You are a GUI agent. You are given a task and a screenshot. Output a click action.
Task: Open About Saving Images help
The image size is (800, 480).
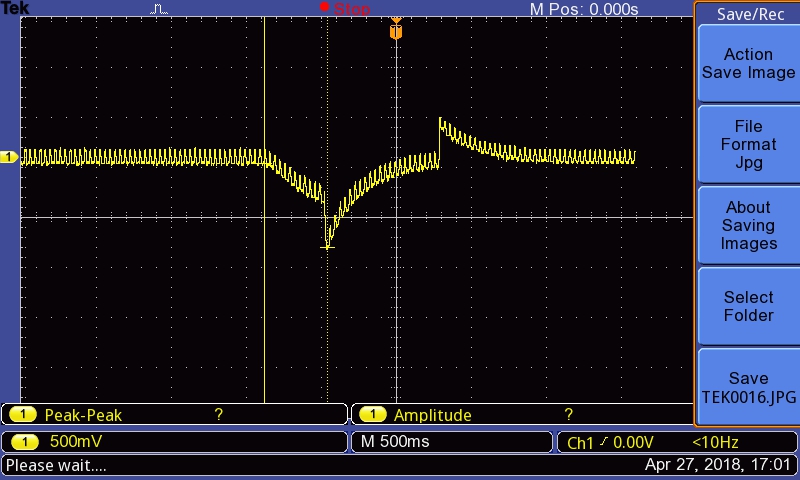[748, 225]
